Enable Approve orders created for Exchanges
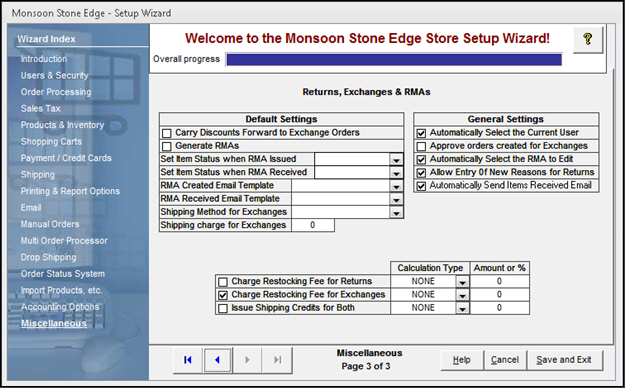The image size is (625, 388). coord(421,146)
